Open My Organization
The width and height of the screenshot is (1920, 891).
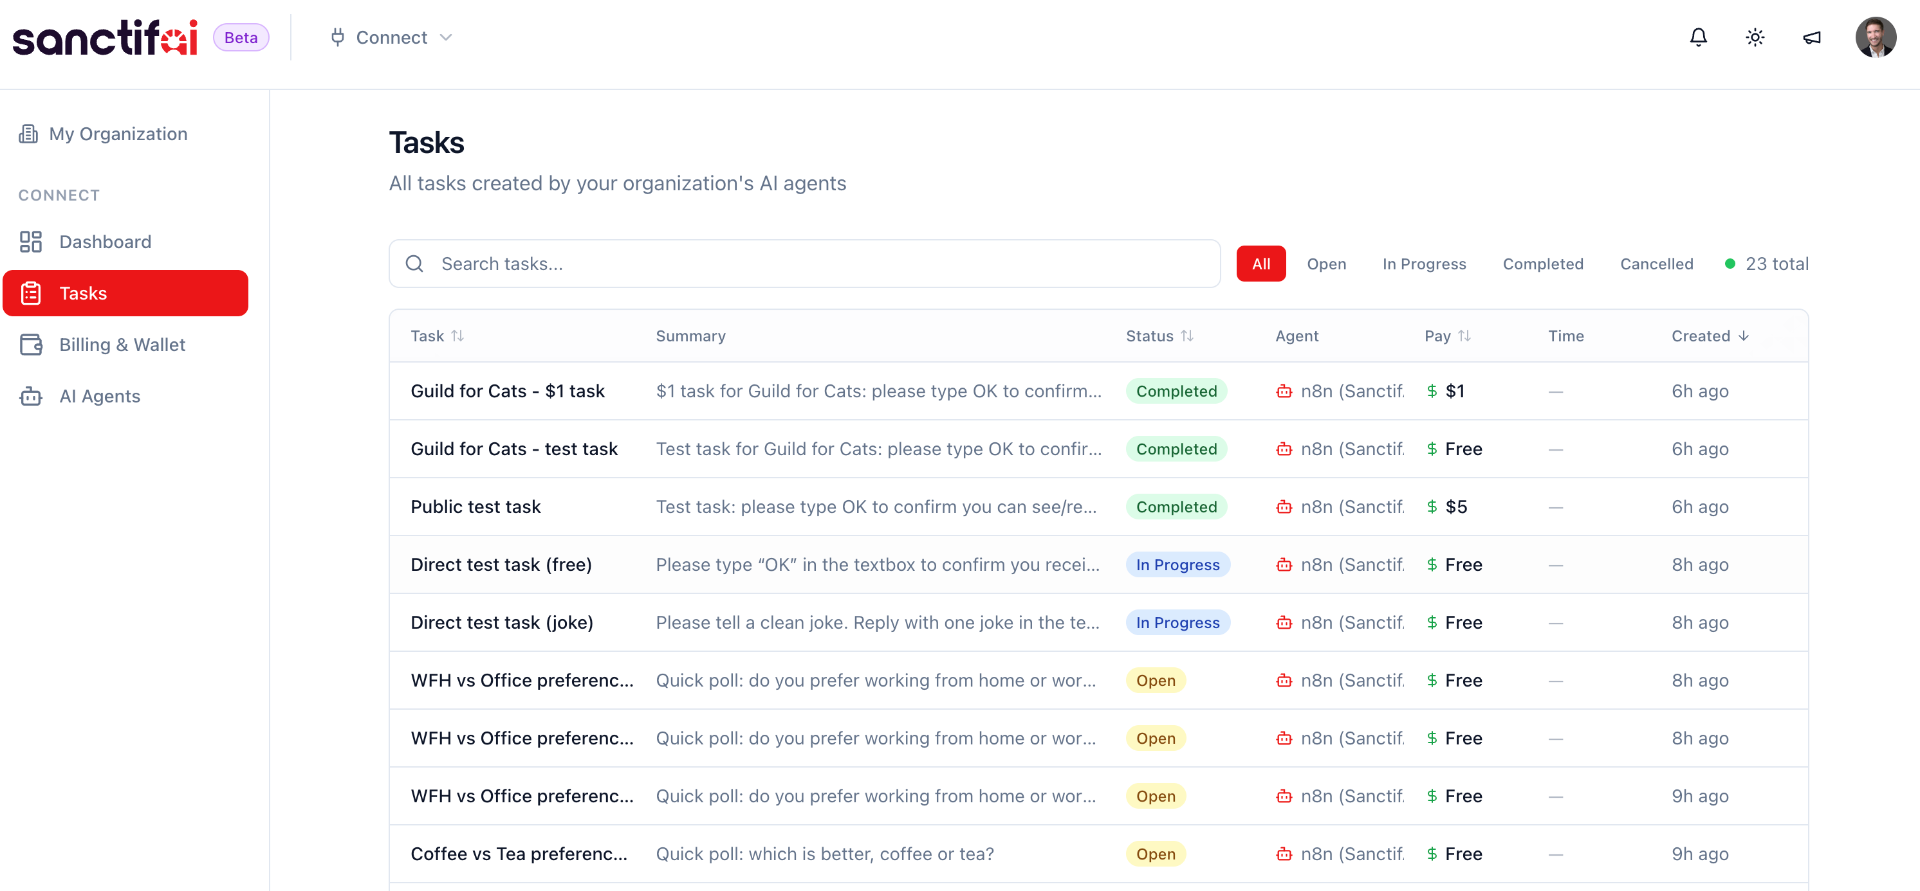click(x=118, y=134)
